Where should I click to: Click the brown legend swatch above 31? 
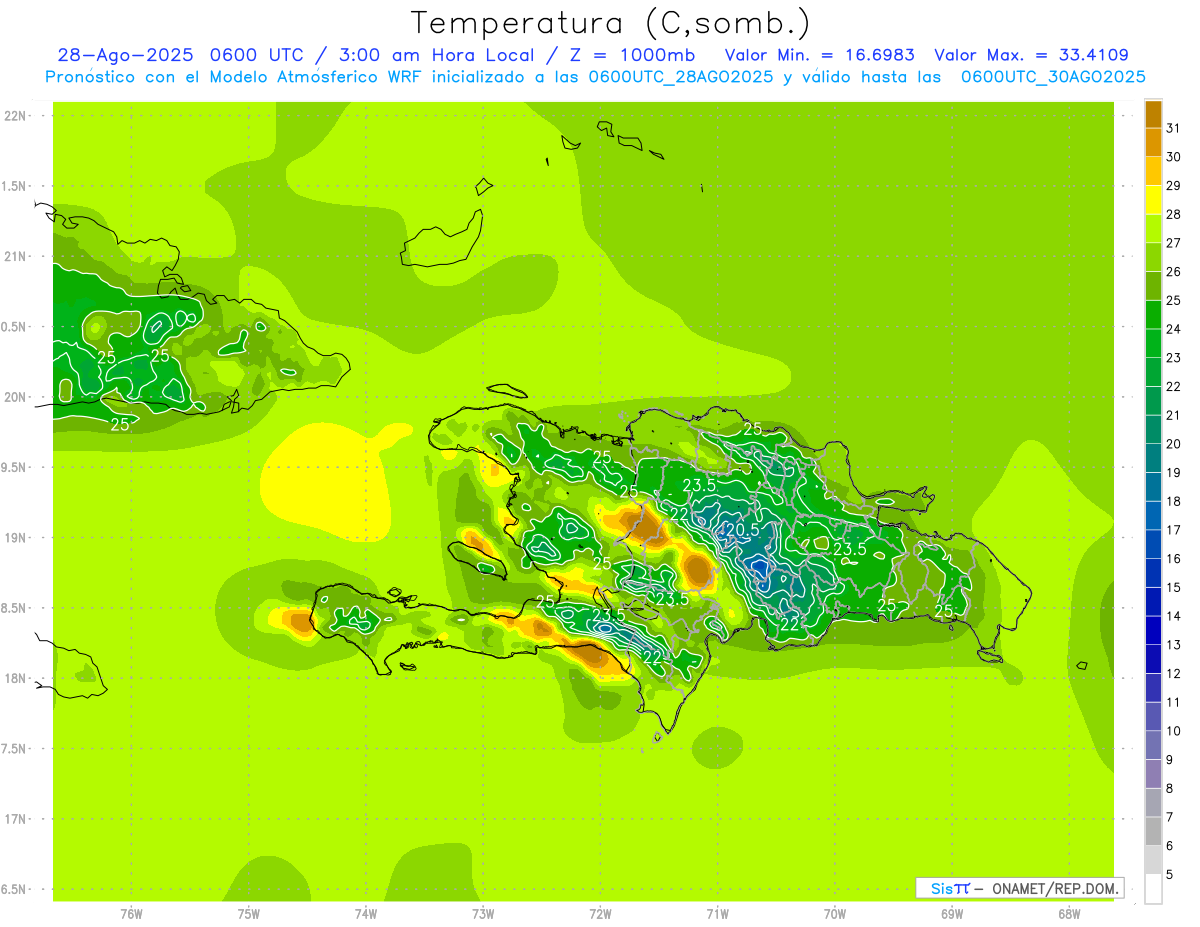[x=1153, y=113]
